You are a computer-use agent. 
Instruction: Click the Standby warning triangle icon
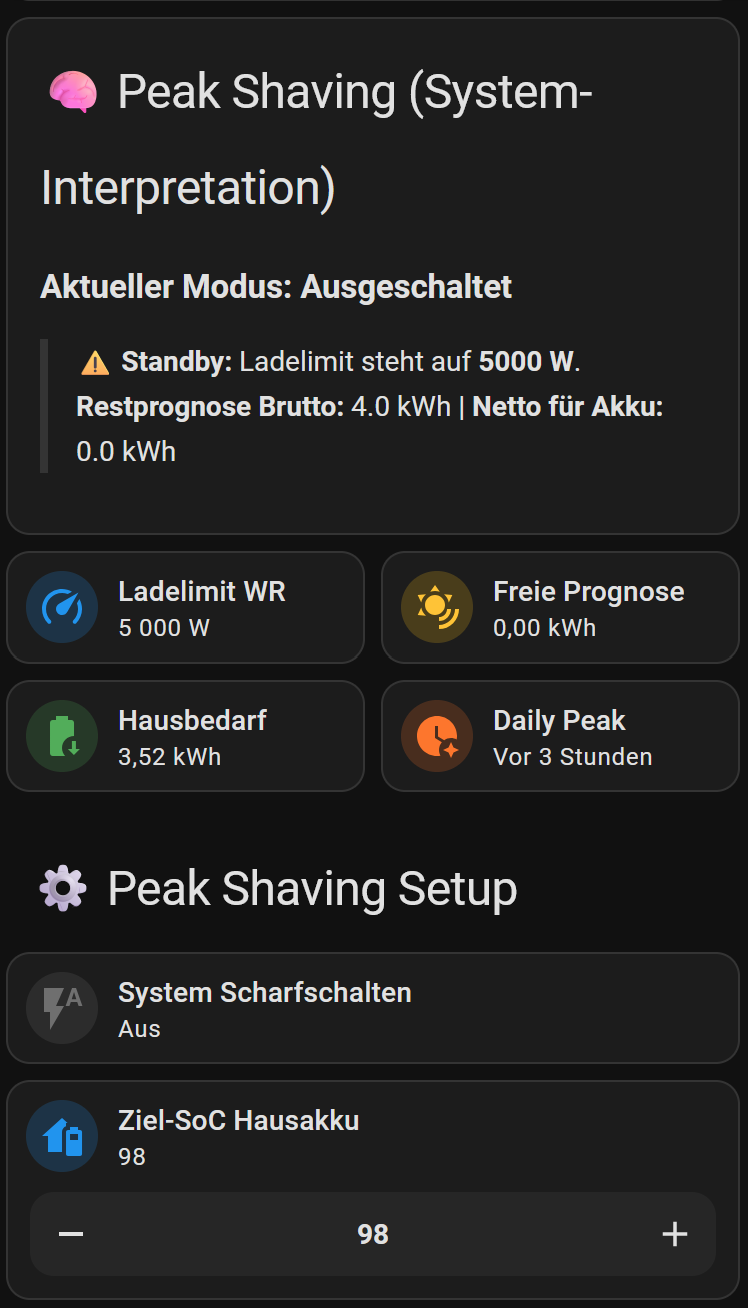click(95, 362)
